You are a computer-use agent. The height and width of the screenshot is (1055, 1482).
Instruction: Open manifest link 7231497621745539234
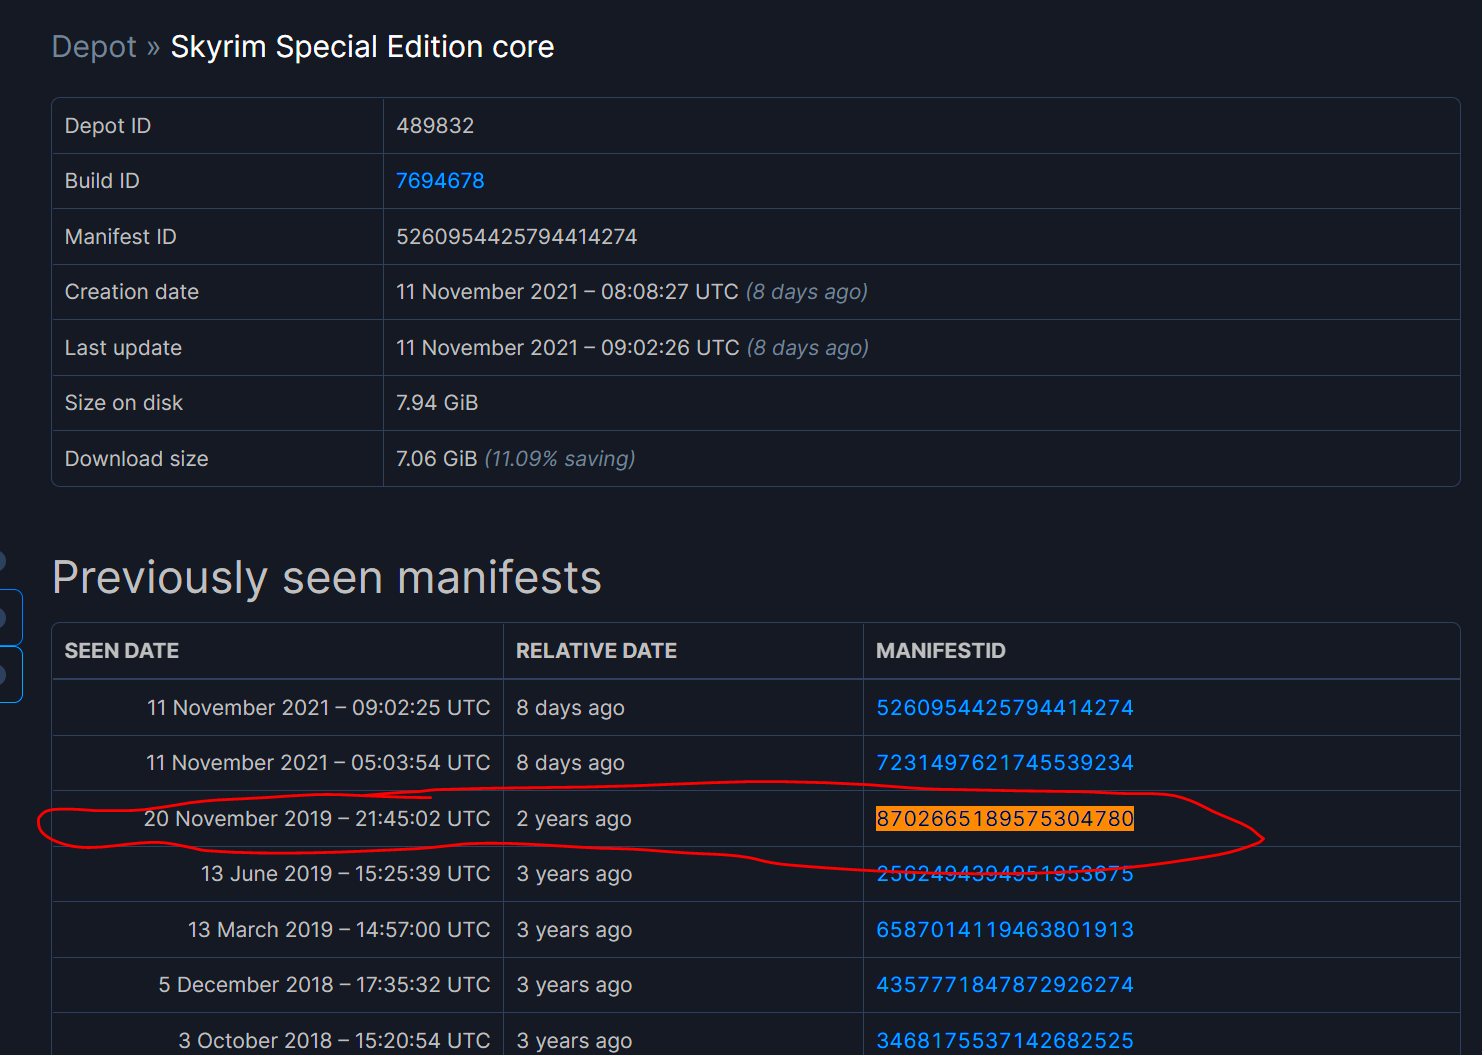tap(1005, 763)
